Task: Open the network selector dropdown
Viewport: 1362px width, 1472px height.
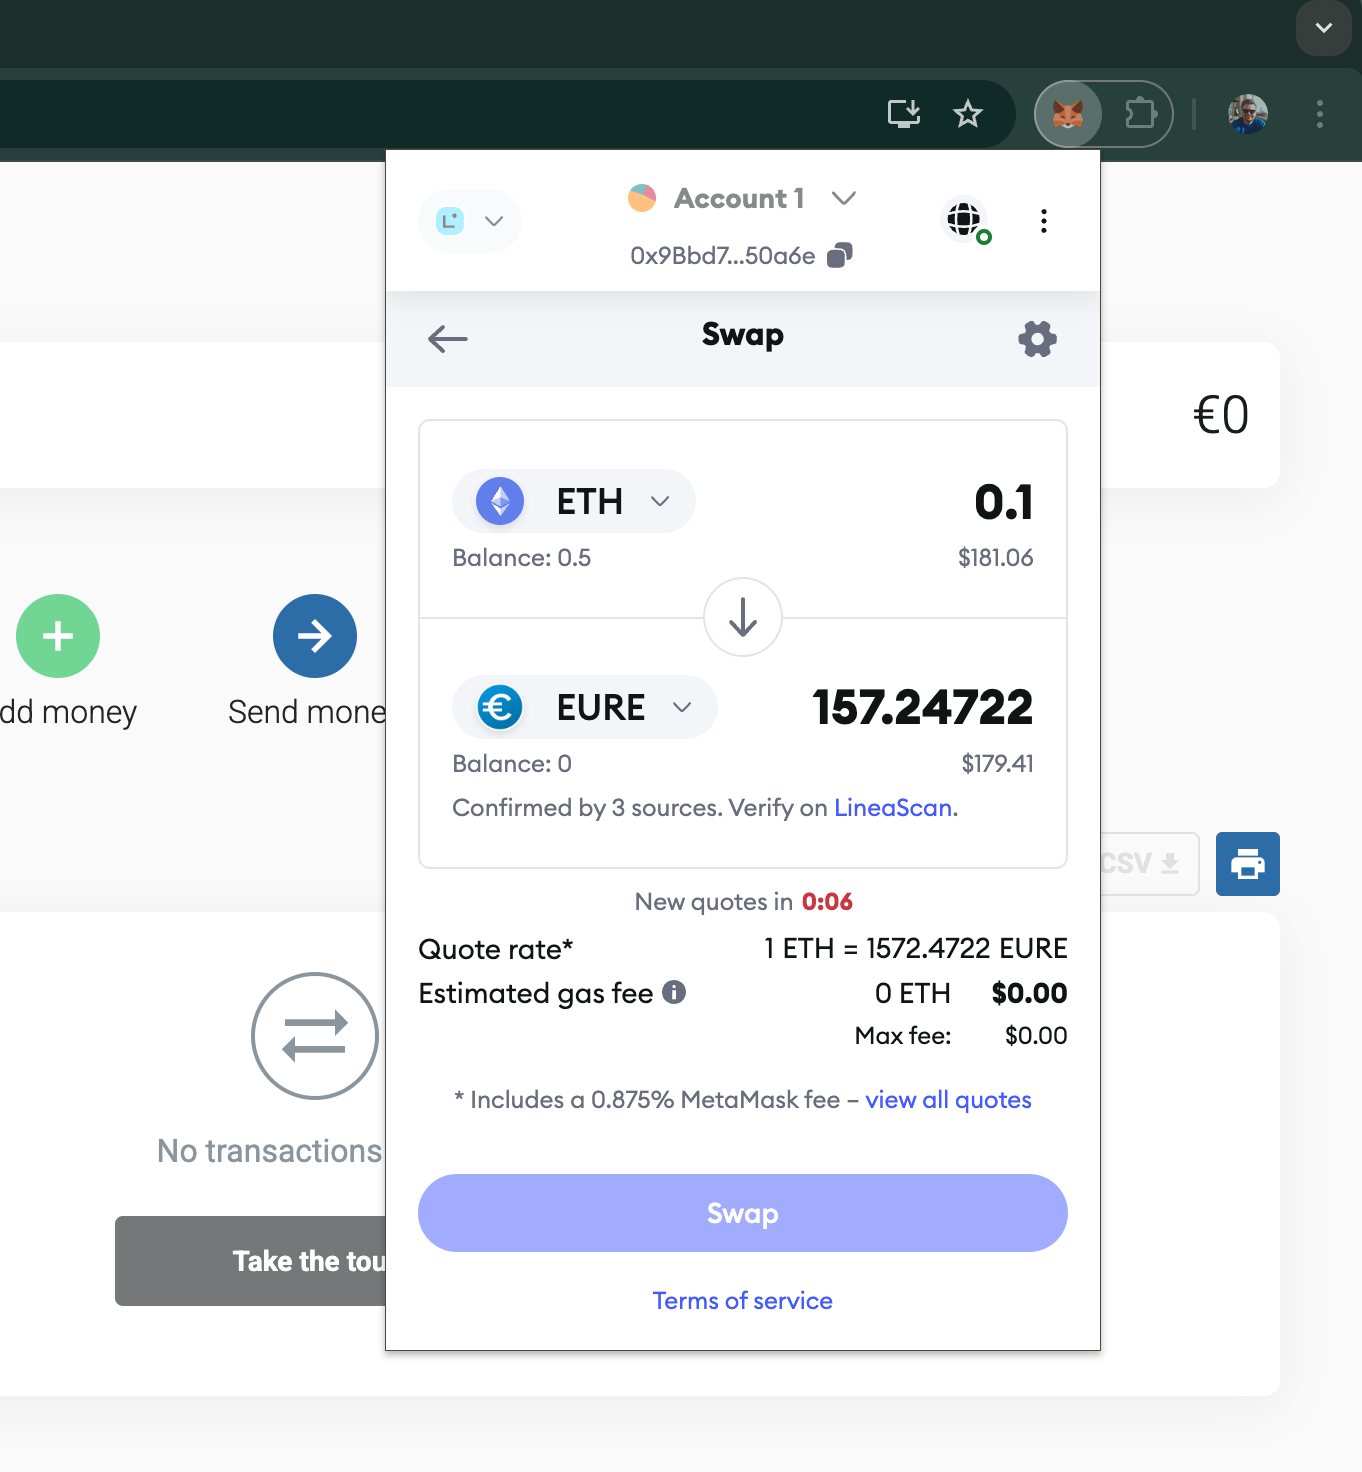Action: pyautogui.click(x=469, y=221)
